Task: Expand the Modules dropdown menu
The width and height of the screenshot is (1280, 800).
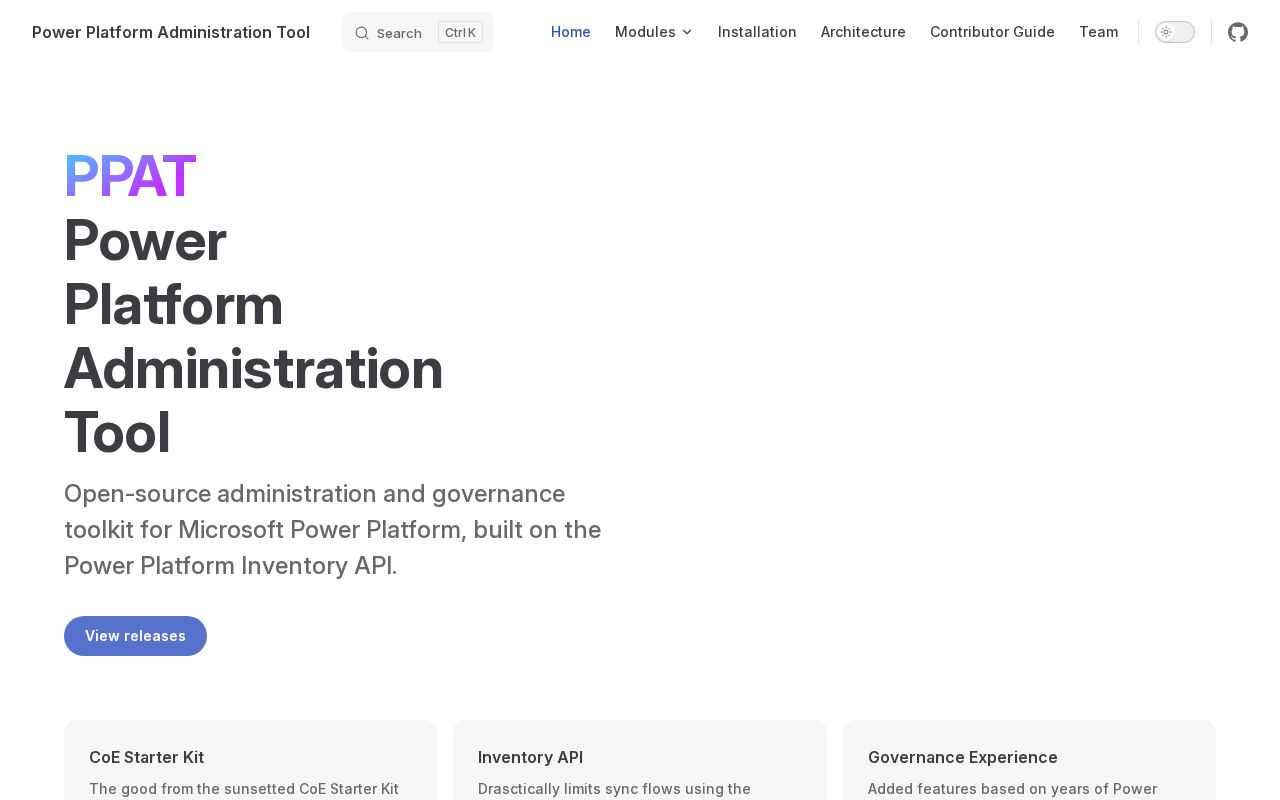Action: pos(654,32)
